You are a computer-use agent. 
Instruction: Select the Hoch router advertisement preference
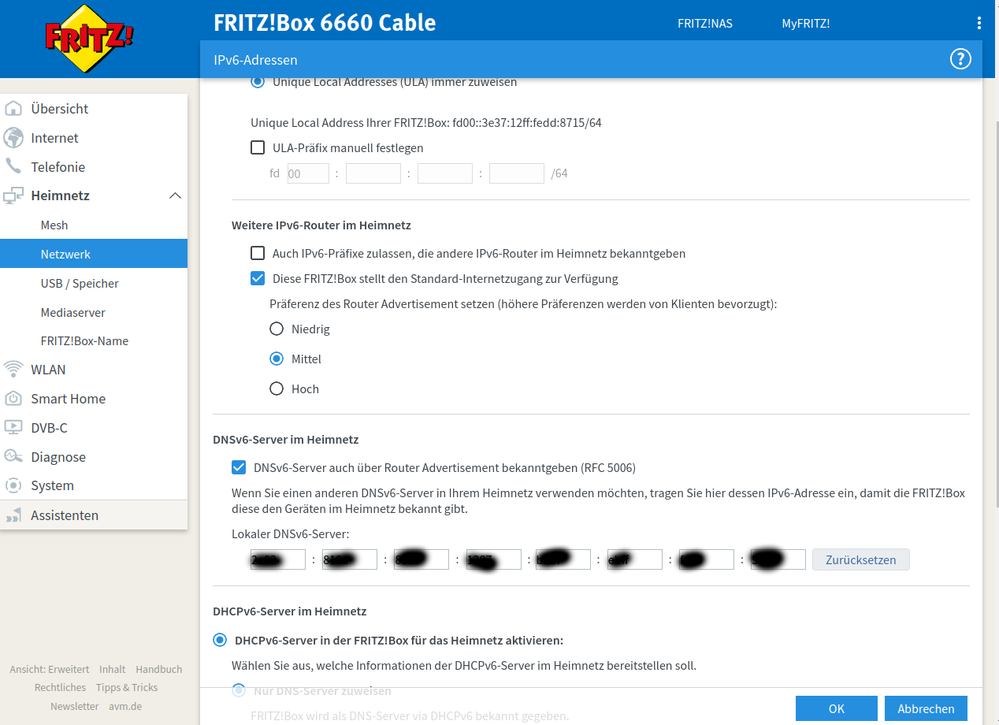coord(276,388)
